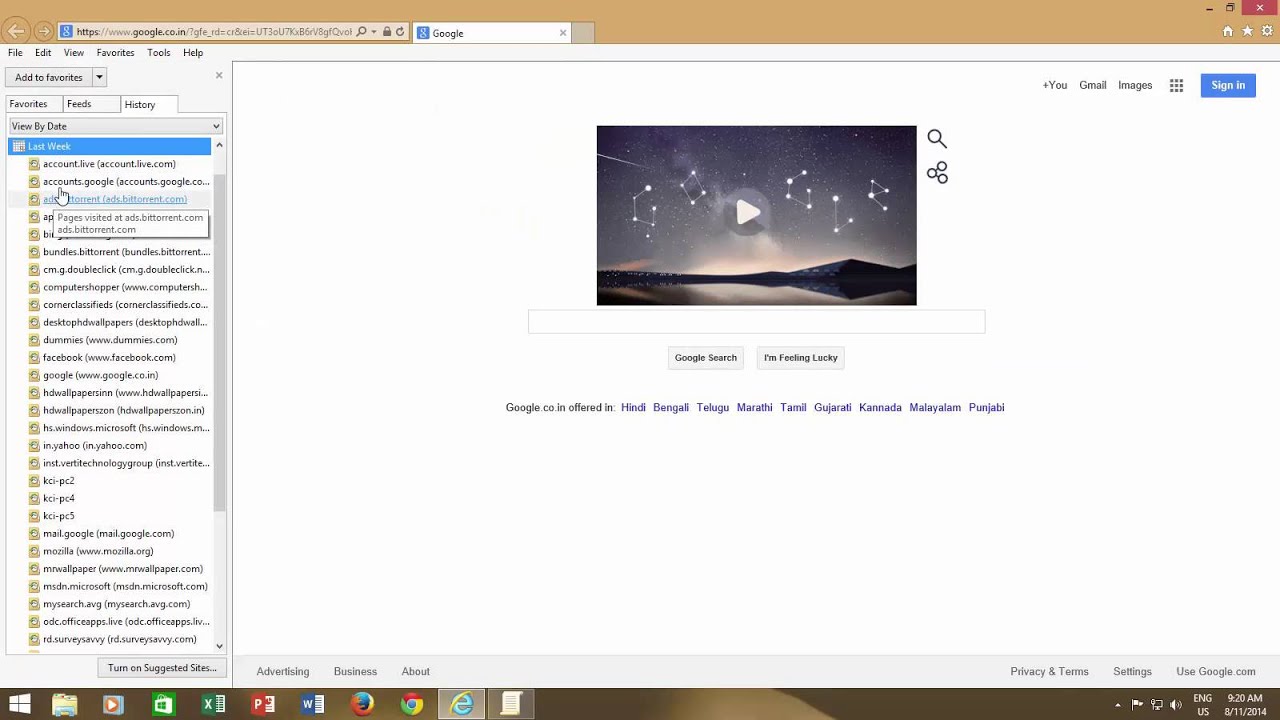
Task: Open facebook (www.facebook.com) history entry
Action: tap(109, 358)
